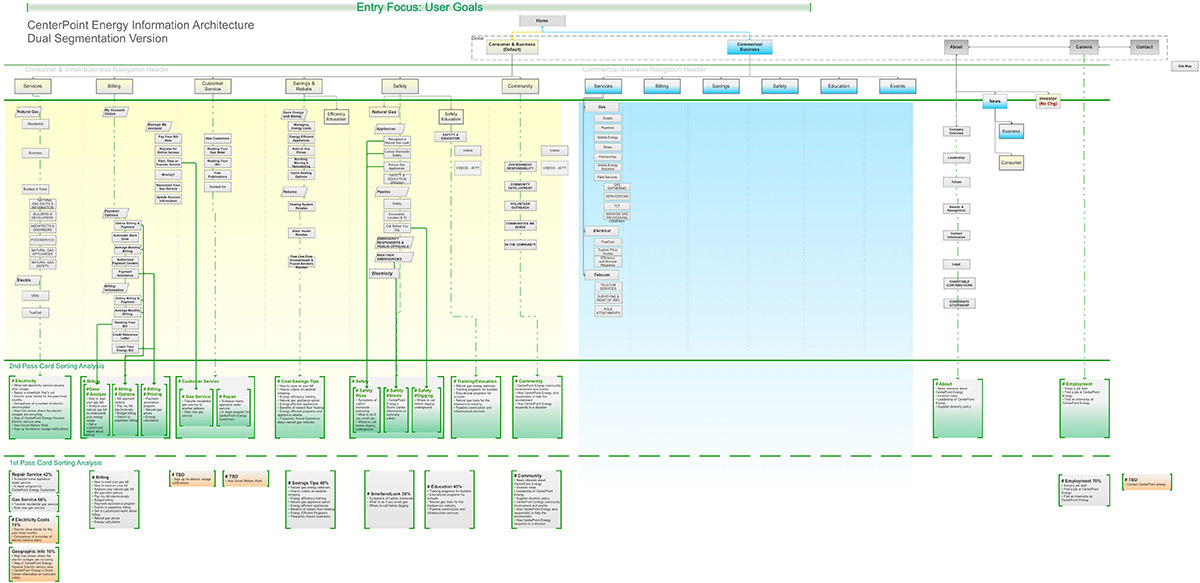Screen dimensions: 1200x583
Task: Click the Utility node under Electric
Action: click(x=34, y=296)
